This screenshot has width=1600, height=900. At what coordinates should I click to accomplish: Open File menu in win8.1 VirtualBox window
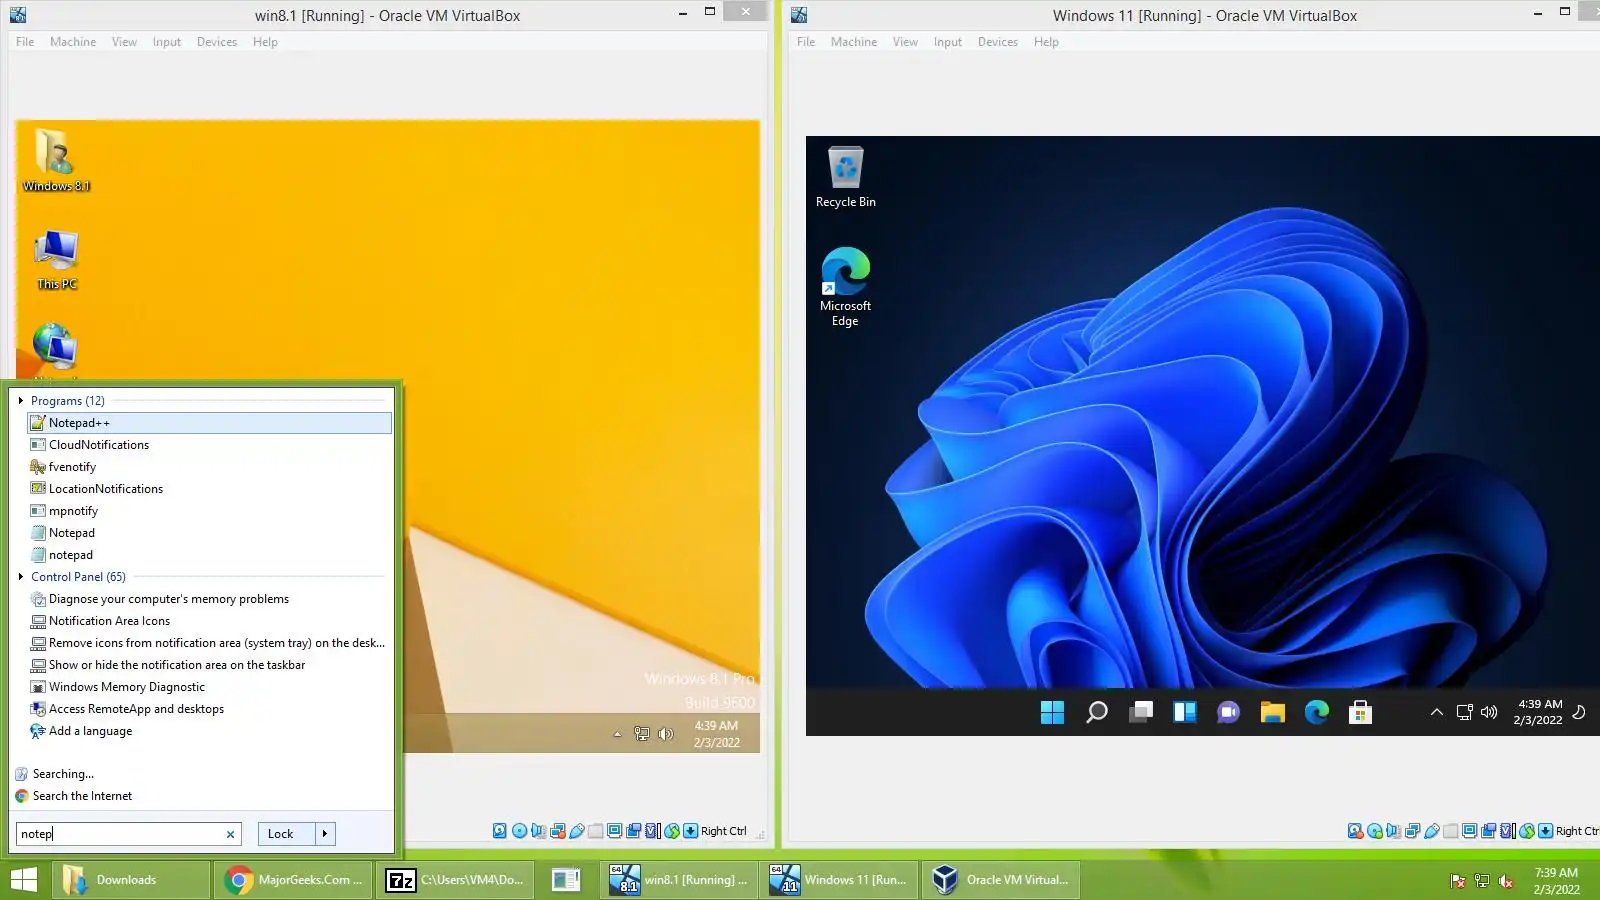[x=25, y=42]
